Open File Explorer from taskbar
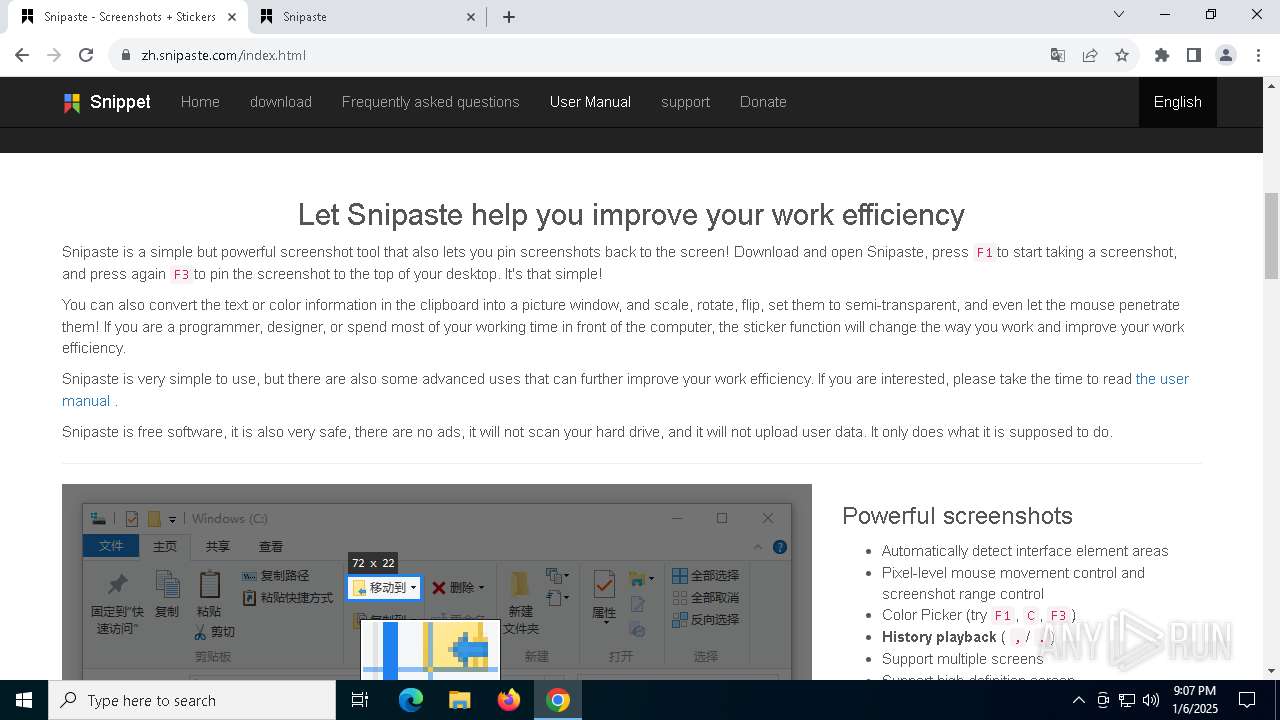The width and height of the screenshot is (1280, 720). 459,700
